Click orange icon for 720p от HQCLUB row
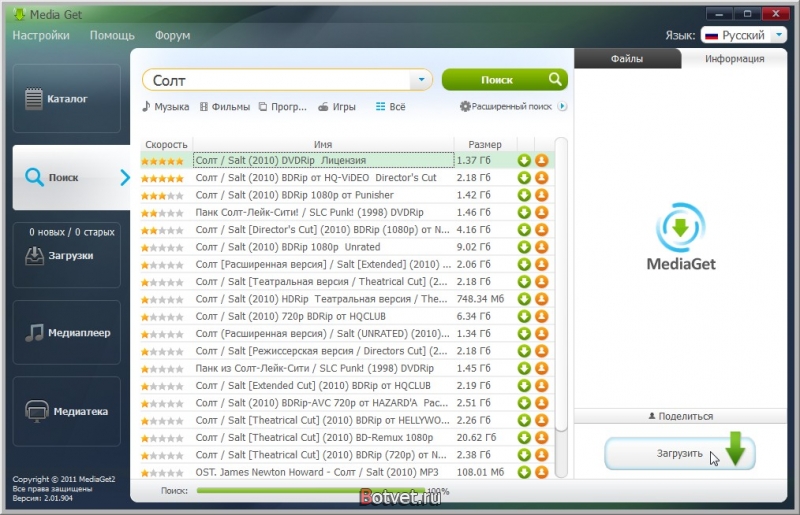 click(x=541, y=316)
